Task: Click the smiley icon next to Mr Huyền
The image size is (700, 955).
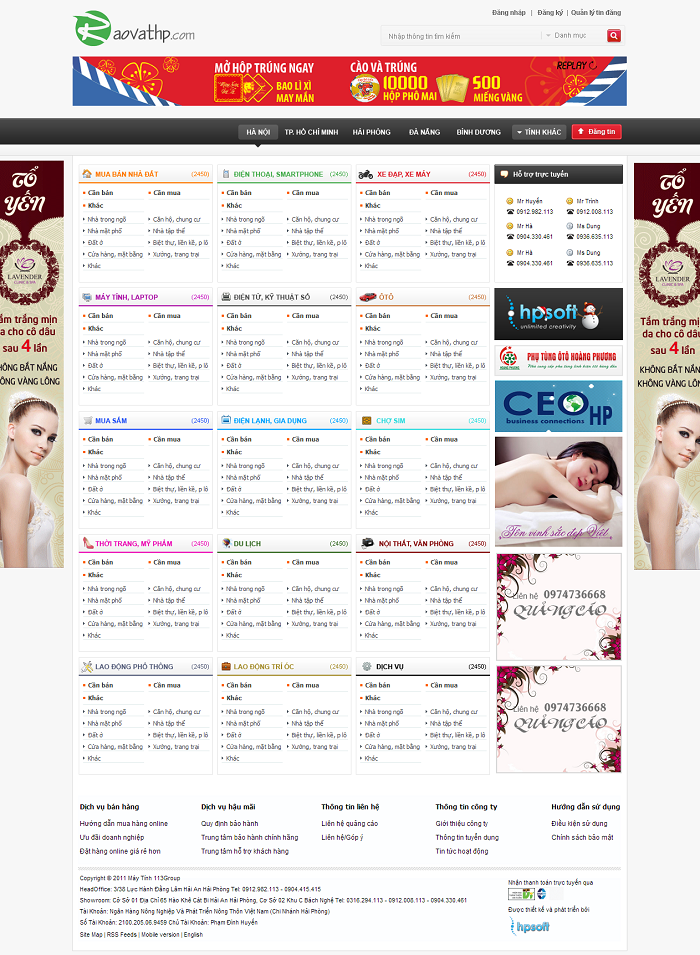Action: click(510, 201)
